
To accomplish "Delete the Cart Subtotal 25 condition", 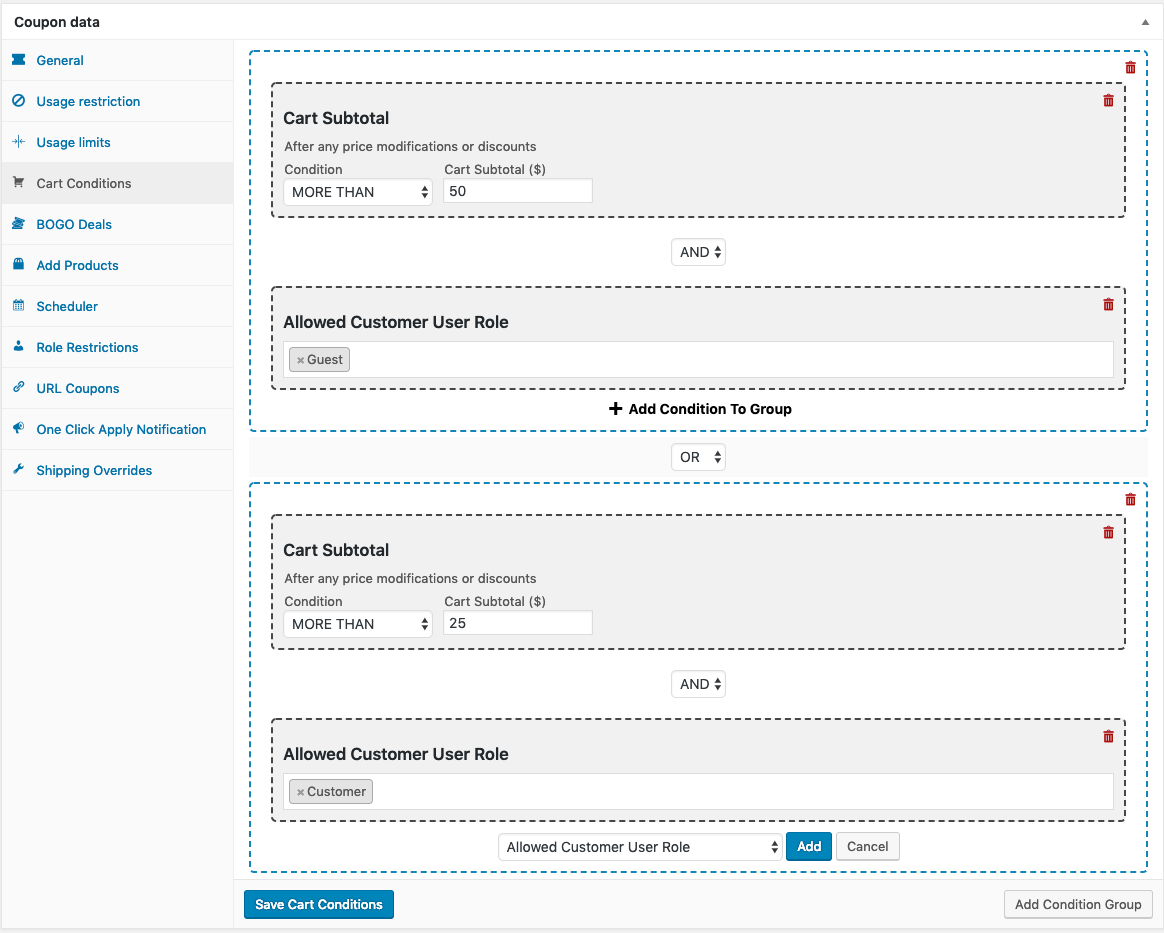I will (1108, 532).
